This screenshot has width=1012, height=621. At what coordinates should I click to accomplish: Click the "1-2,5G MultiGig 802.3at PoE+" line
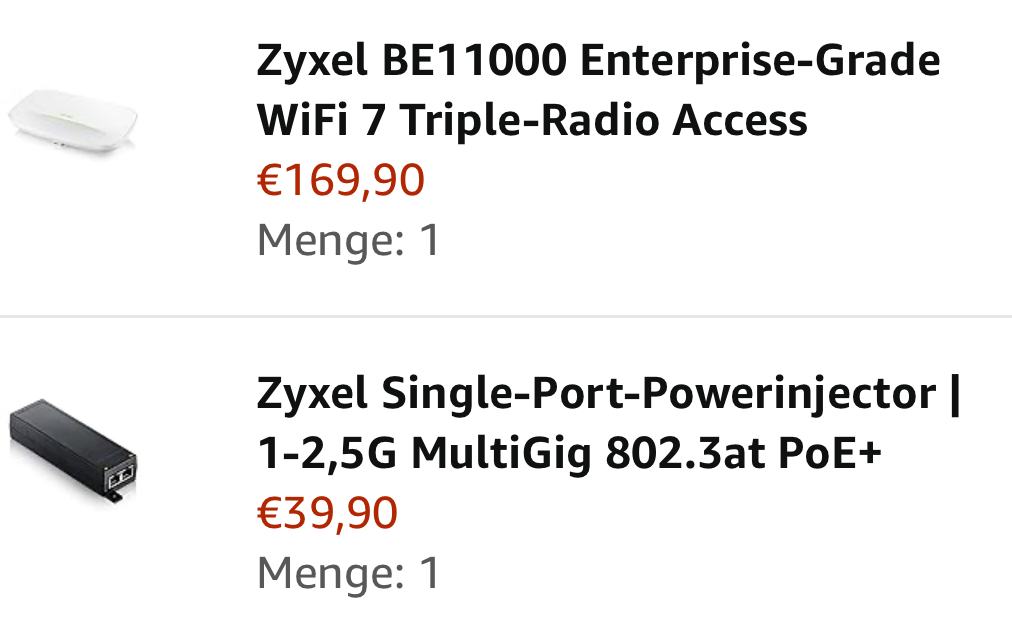[569, 454]
